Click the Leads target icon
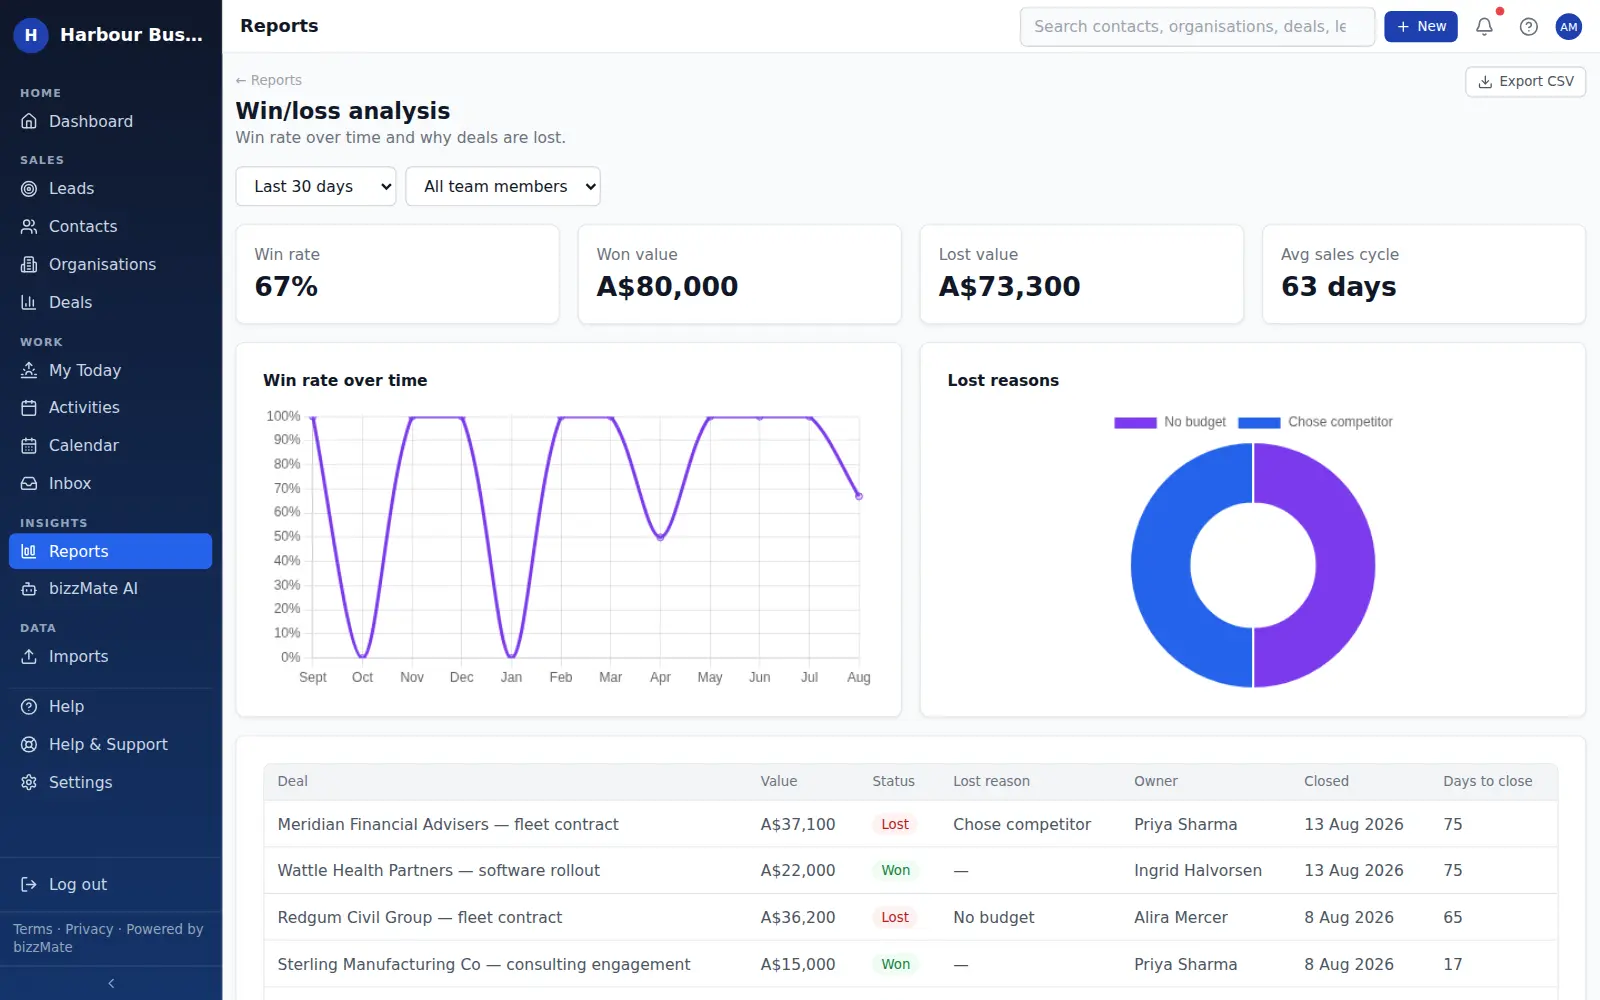The image size is (1600, 1000). [29, 189]
